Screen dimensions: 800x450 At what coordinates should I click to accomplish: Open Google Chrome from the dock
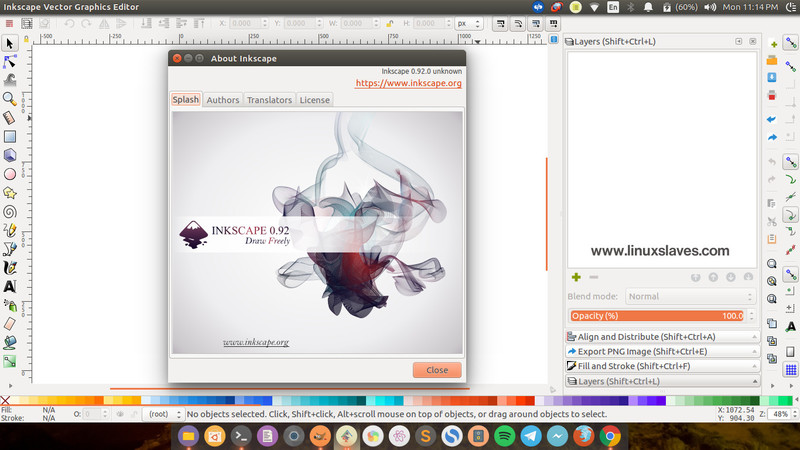[610, 436]
